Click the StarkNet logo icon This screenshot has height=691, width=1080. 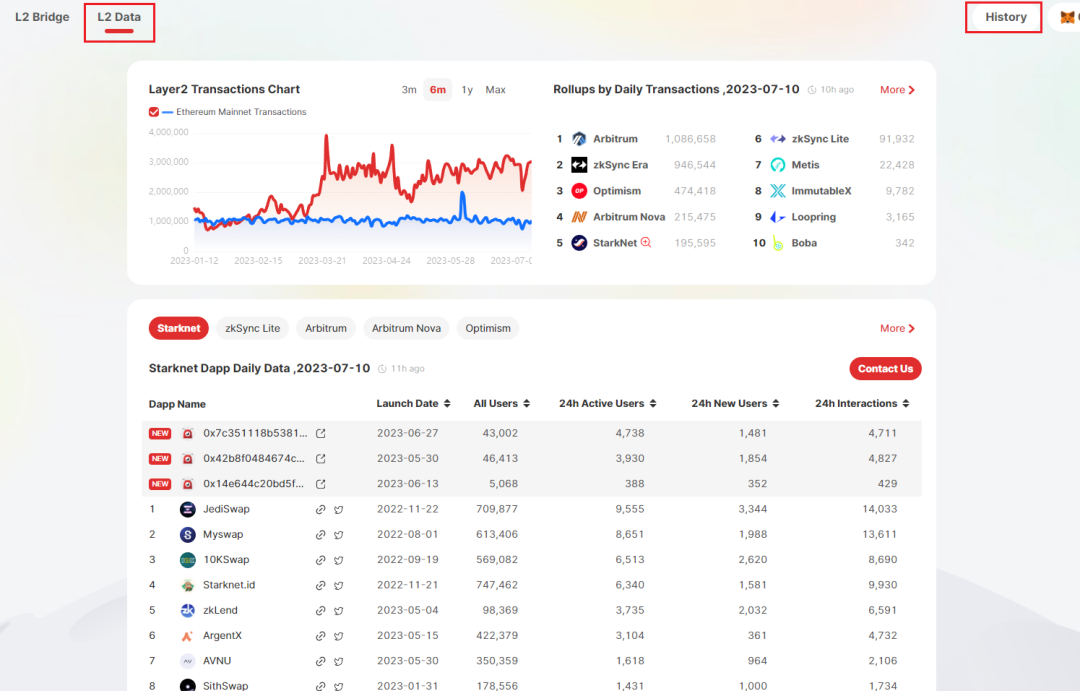coord(579,243)
